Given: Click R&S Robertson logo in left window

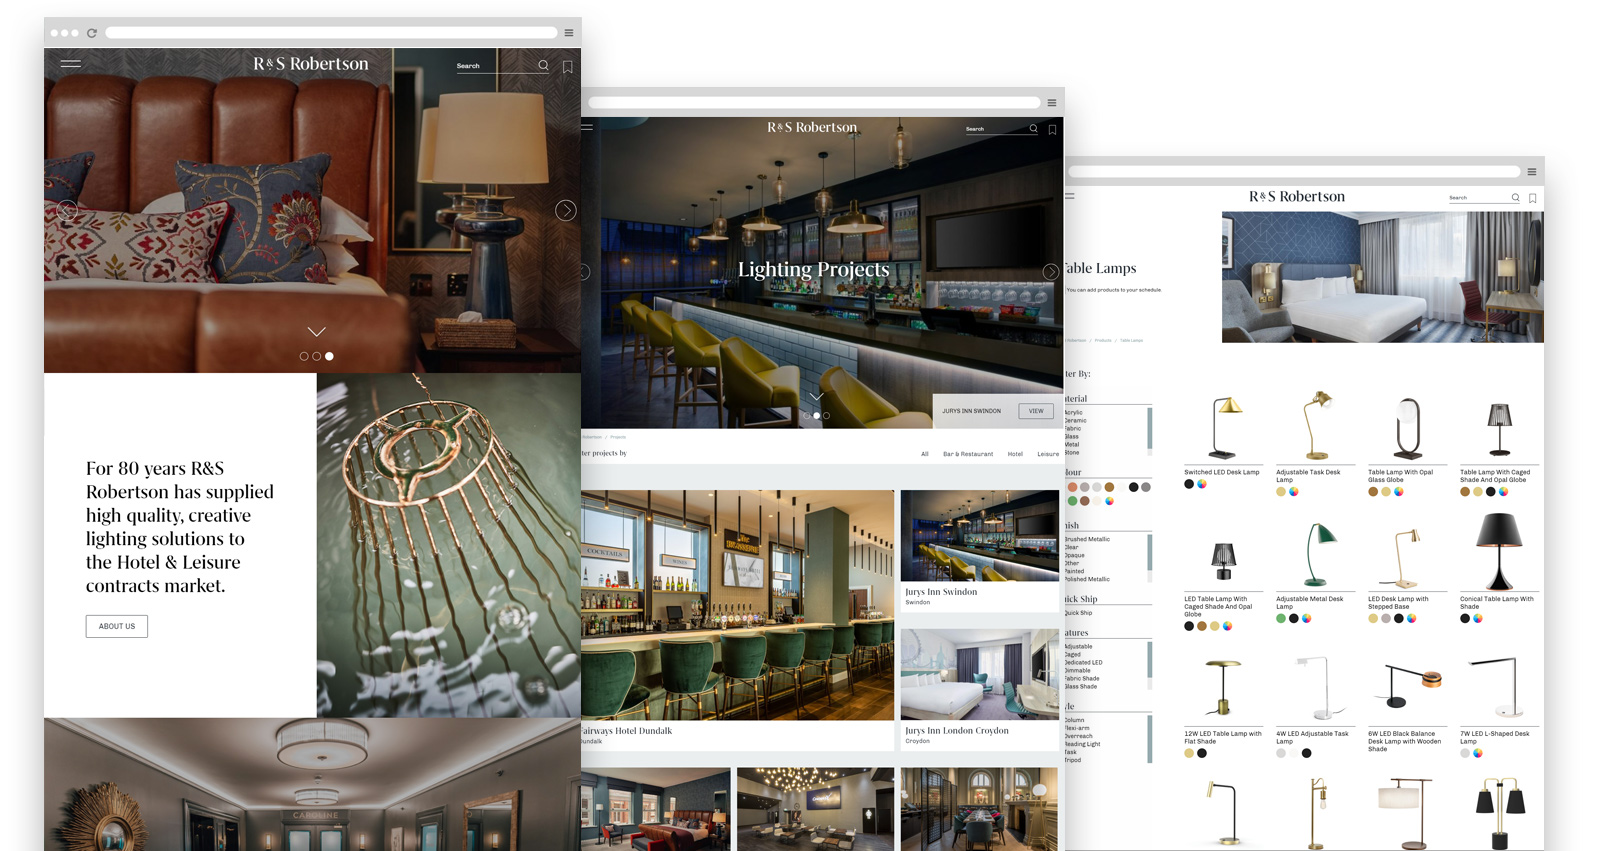Looking at the screenshot, I should point(311,64).
